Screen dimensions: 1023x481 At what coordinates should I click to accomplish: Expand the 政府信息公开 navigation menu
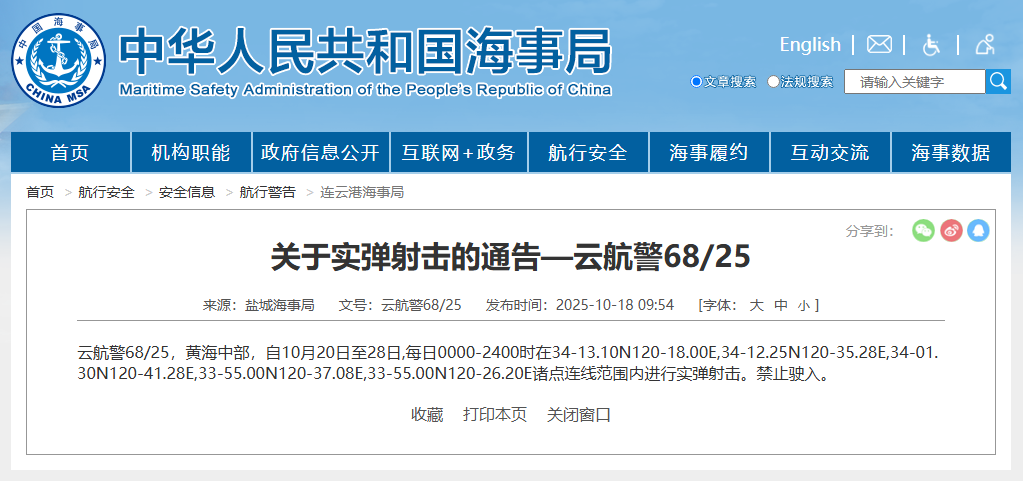(x=320, y=153)
